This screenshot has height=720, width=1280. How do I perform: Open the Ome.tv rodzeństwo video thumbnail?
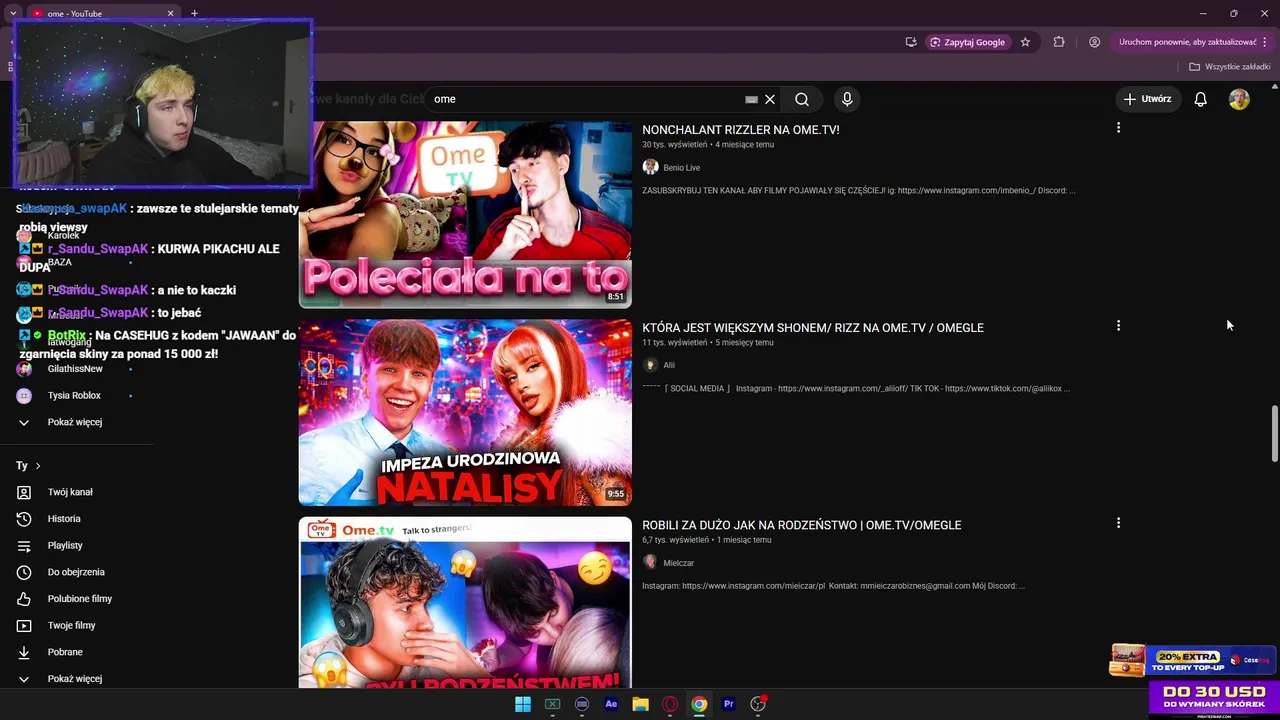point(465,602)
